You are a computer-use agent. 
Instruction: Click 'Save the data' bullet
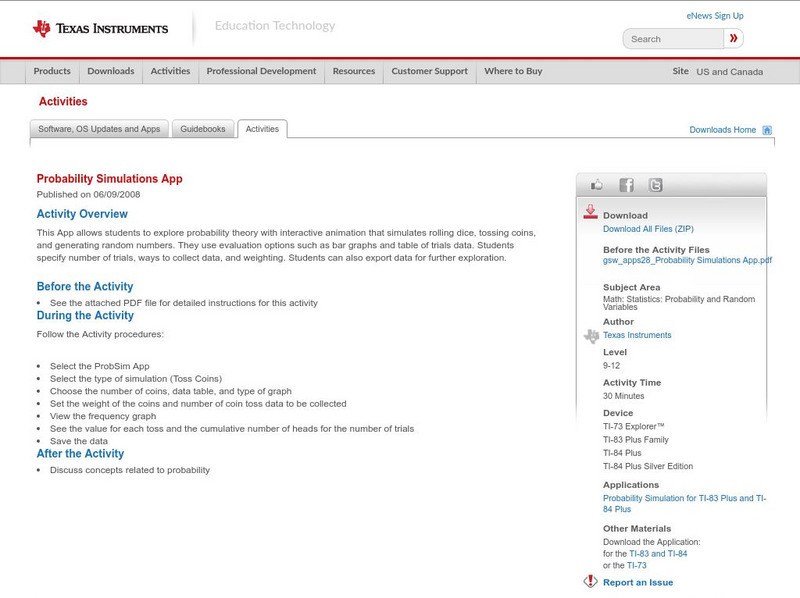pos(79,441)
